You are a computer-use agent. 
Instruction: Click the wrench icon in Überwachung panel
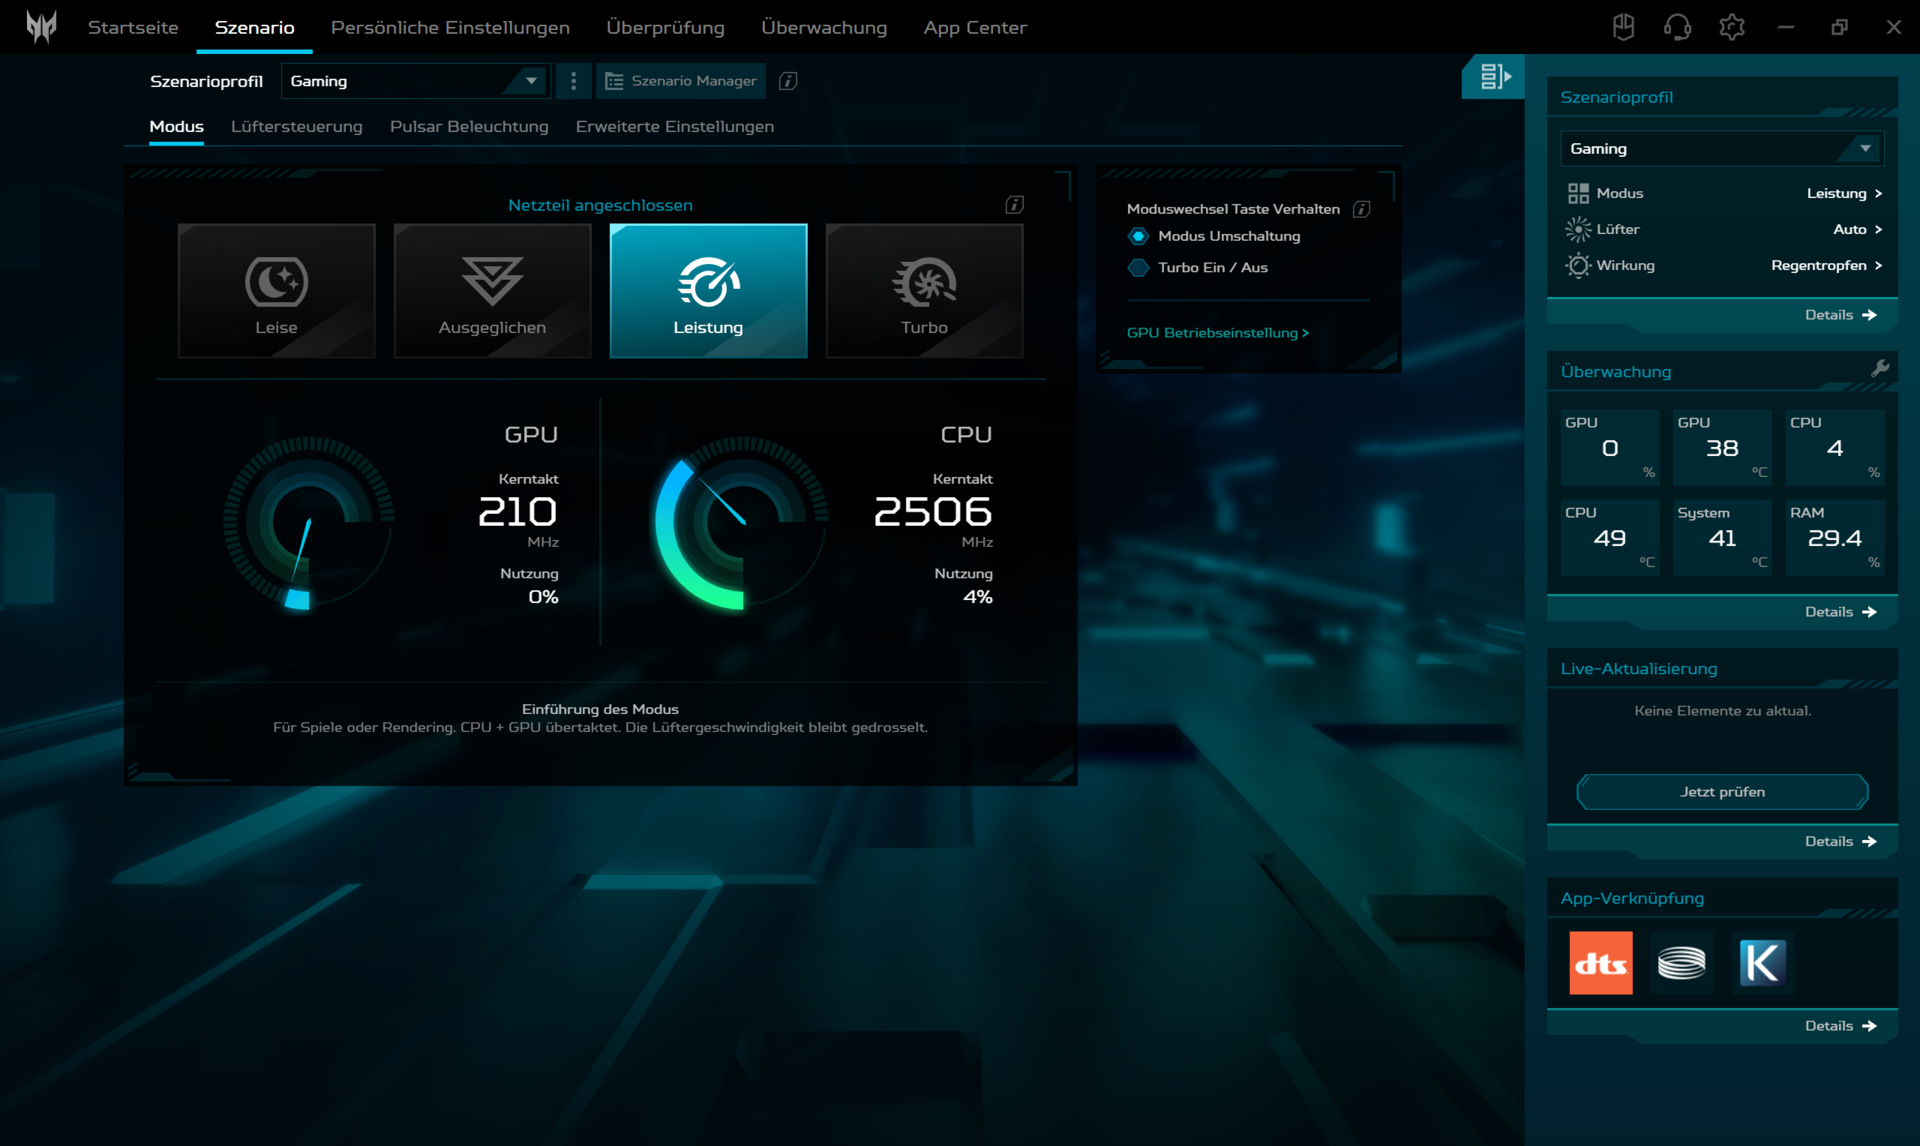[1880, 369]
